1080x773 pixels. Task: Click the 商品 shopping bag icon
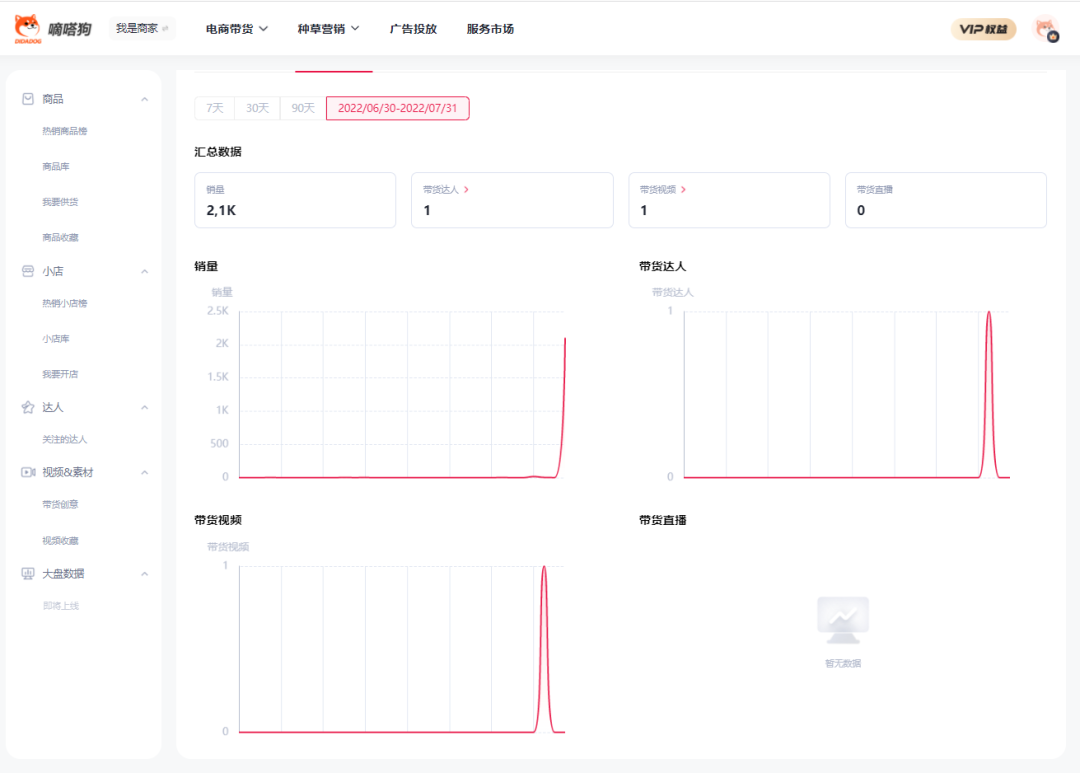click(x=28, y=99)
